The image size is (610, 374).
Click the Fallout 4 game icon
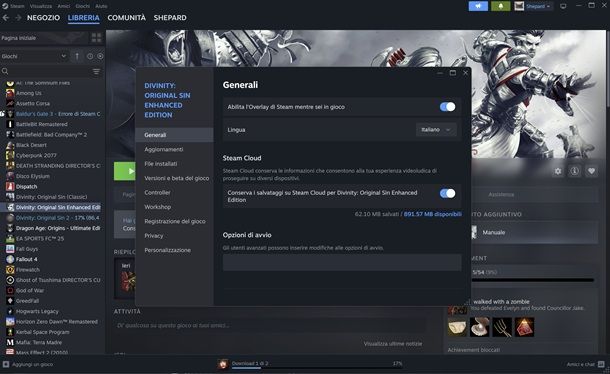pos(10,259)
